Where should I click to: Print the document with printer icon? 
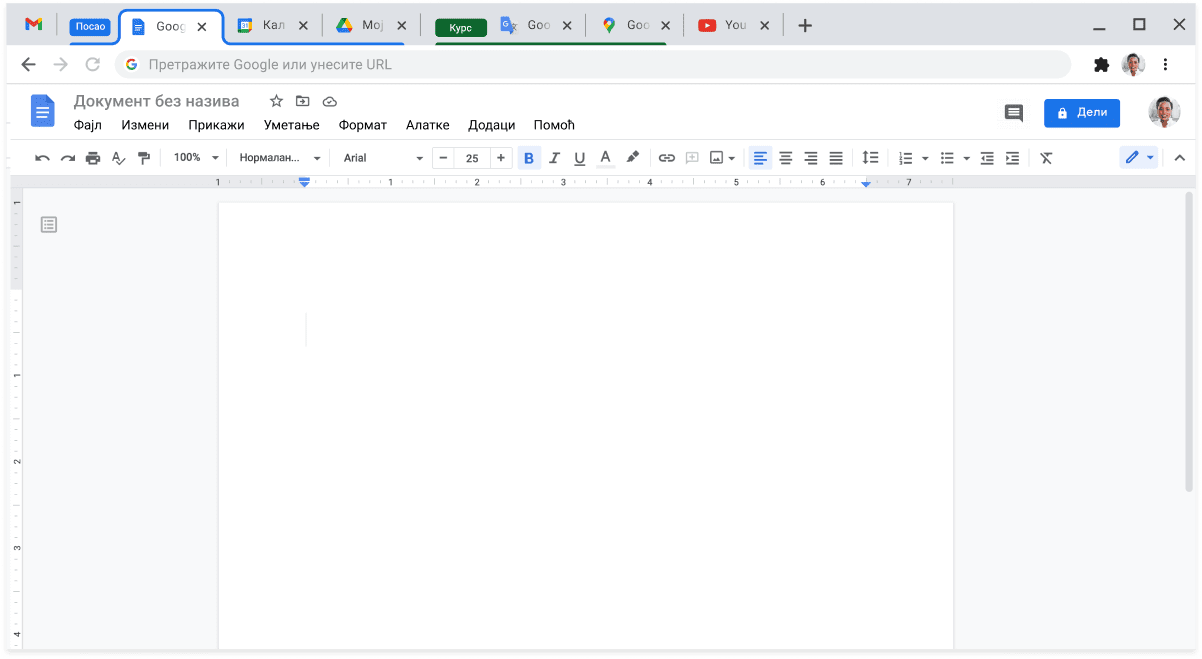[93, 158]
